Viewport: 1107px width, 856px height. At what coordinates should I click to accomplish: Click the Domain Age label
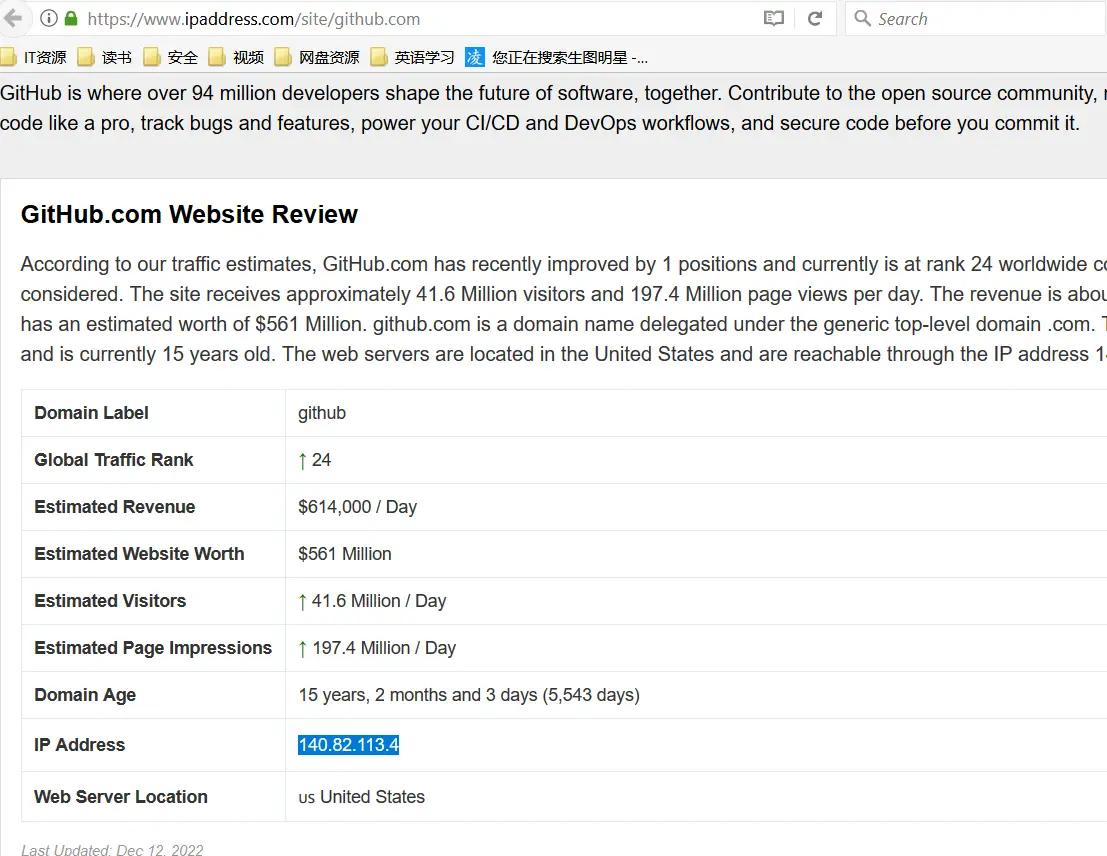pyautogui.click(x=85, y=695)
